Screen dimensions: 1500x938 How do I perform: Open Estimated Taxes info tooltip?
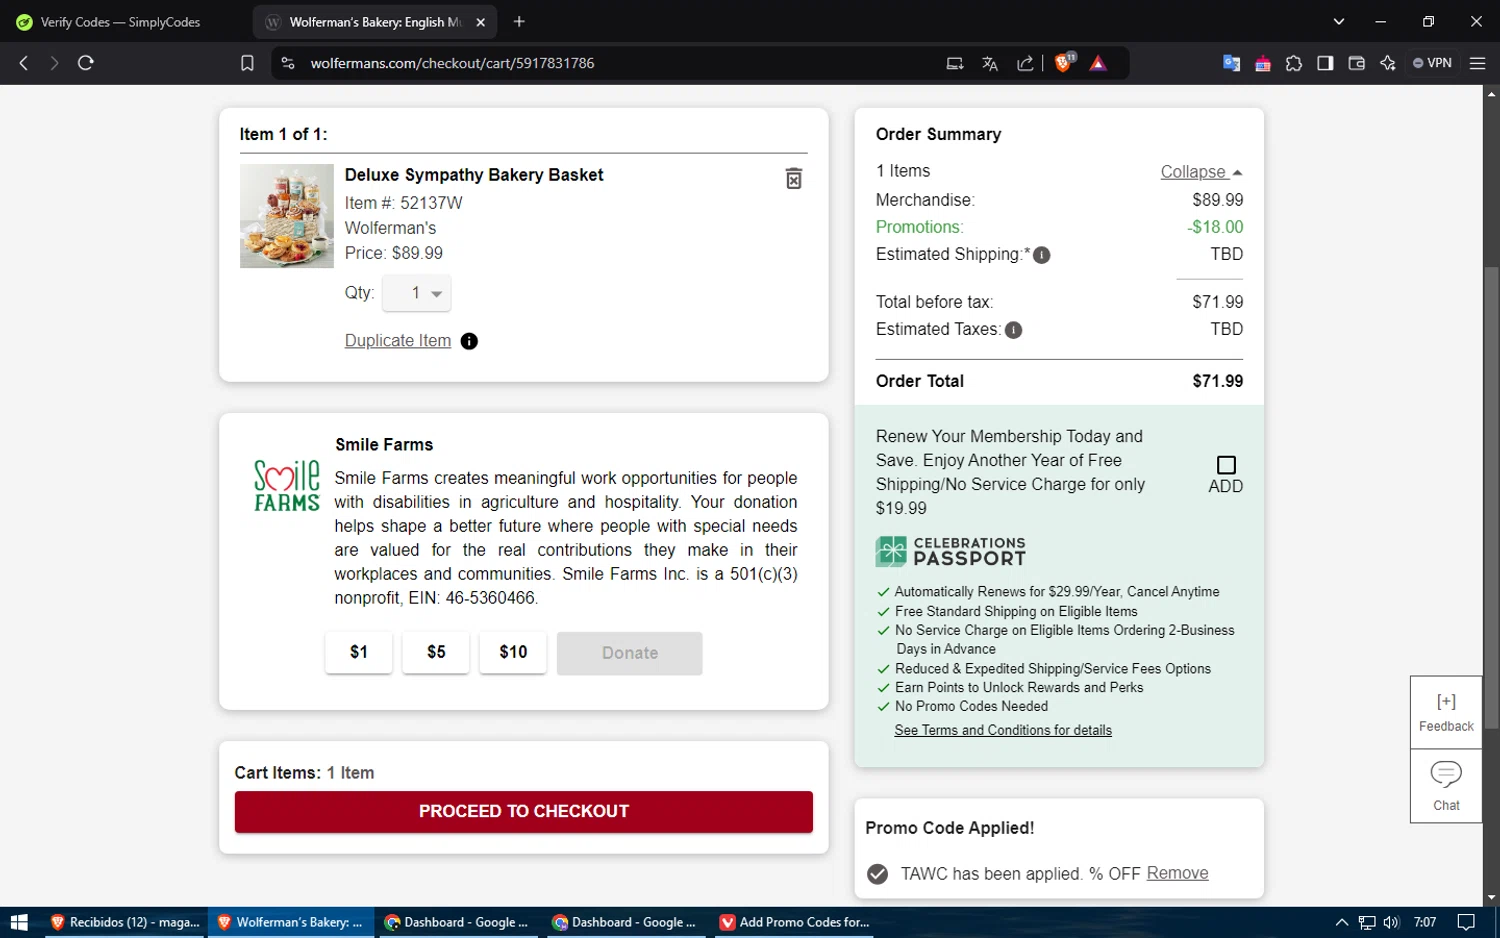(x=1013, y=330)
